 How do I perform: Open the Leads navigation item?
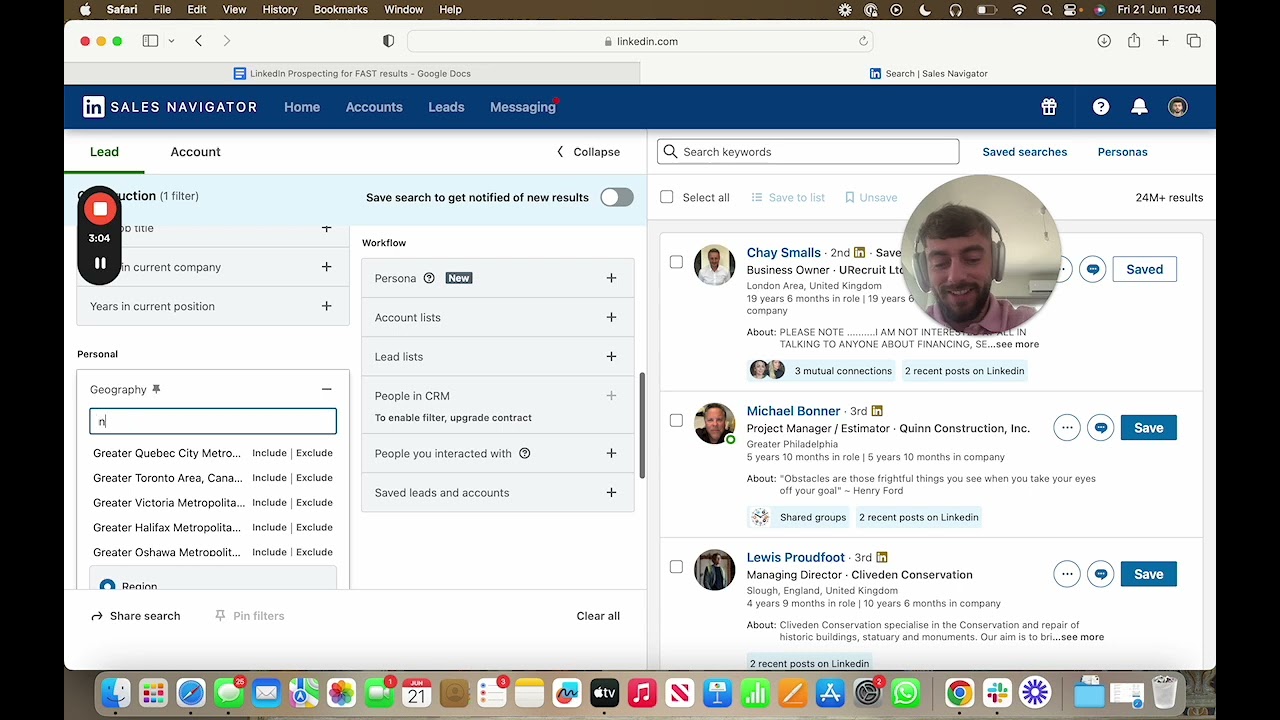pyautogui.click(x=446, y=107)
